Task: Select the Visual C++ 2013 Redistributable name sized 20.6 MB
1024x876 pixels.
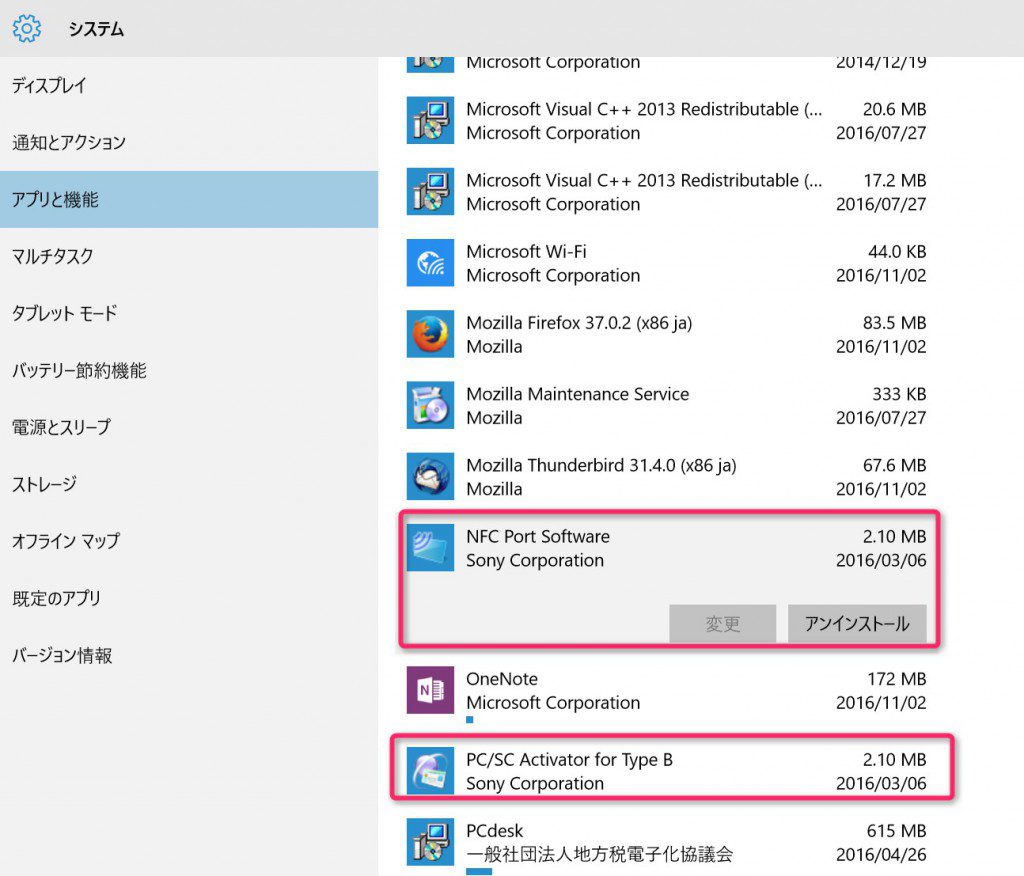Action: point(644,109)
